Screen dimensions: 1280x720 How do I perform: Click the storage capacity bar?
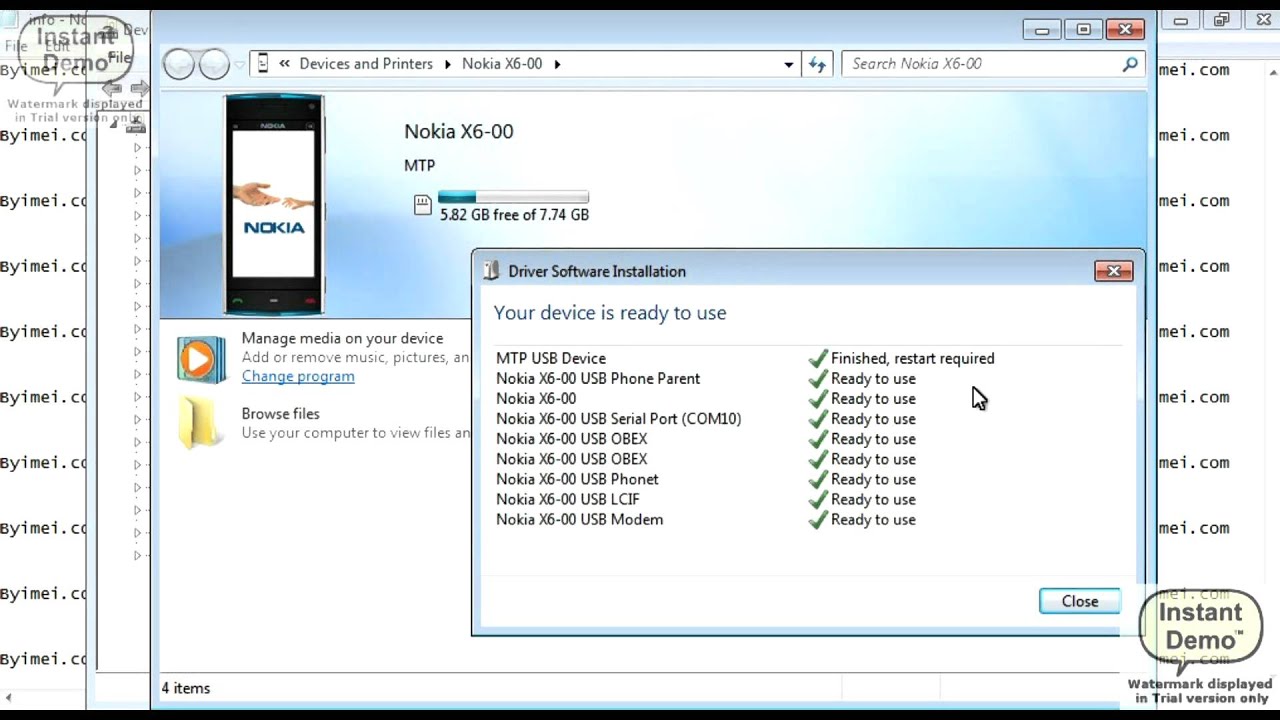click(513, 197)
